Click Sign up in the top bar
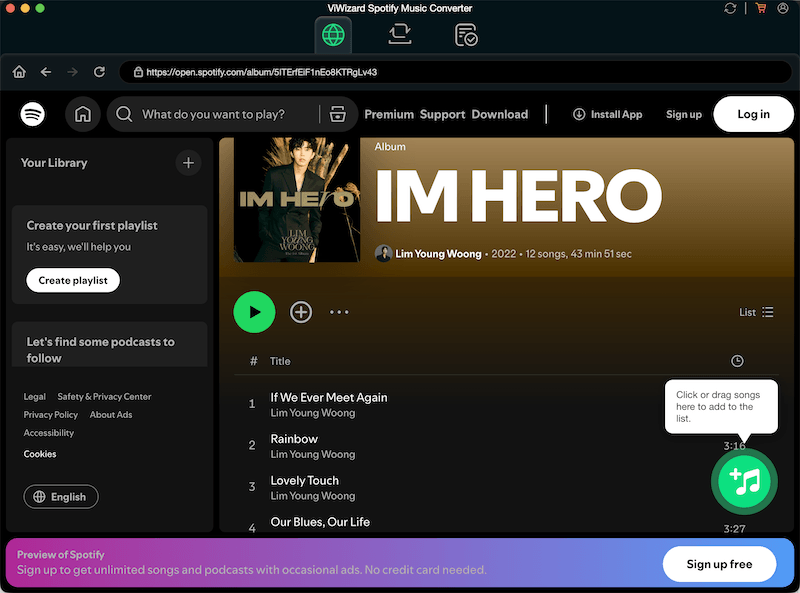This screenshot has width=800, height=593. pos(684,114)
